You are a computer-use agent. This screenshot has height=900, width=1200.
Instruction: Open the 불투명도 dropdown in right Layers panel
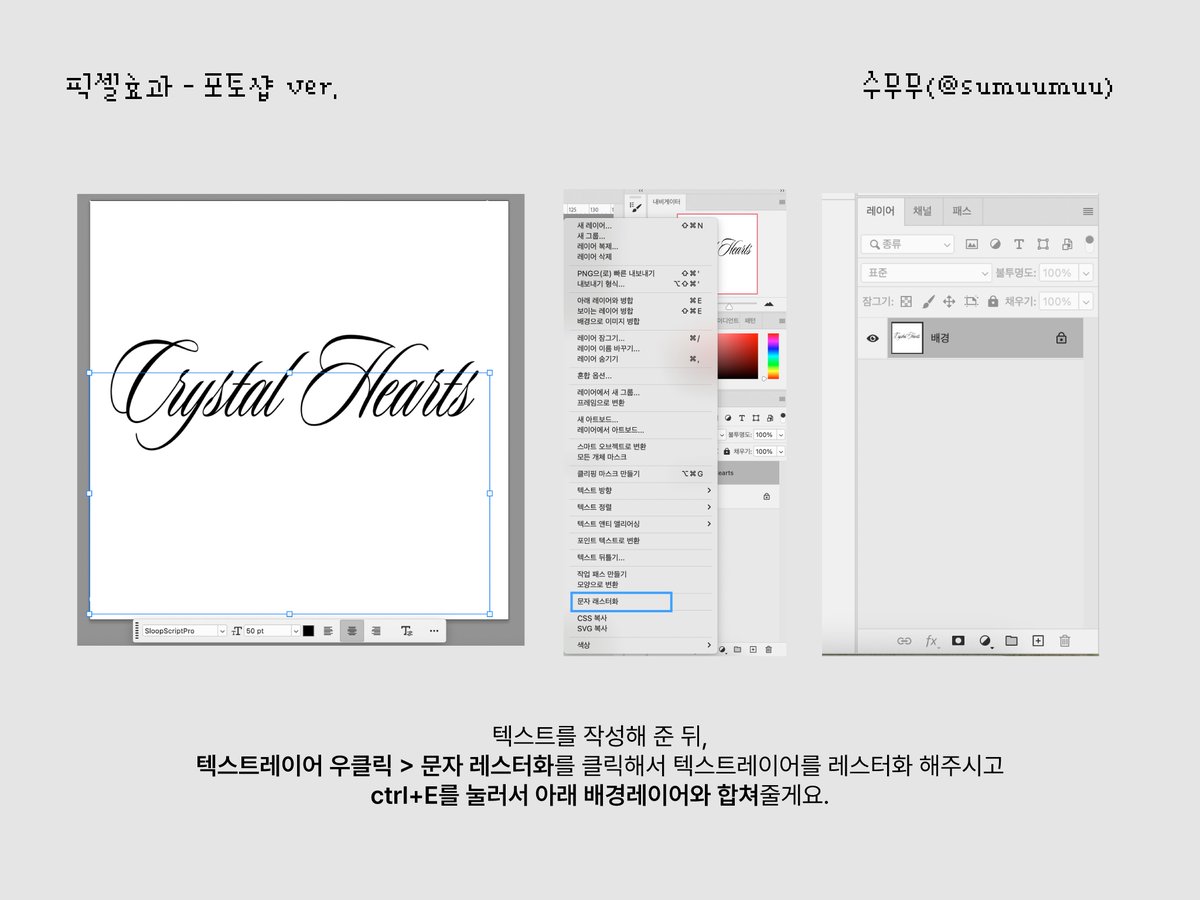pyautogui.click(x=1085, y=272)
